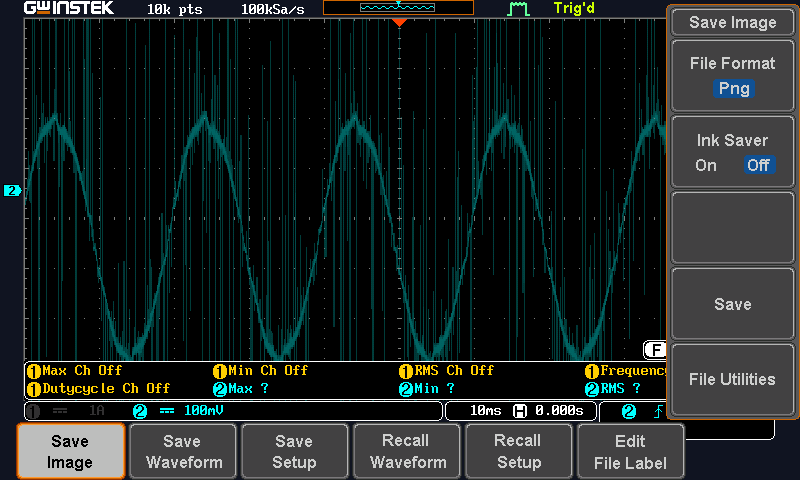800x480 pixels.
Task: Click the channel 2 indicator in status bar
Action: [140, 411]
